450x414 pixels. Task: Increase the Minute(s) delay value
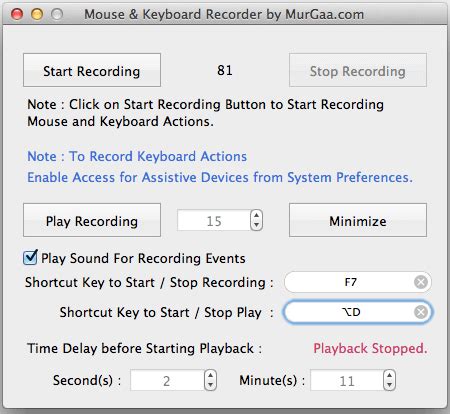tap(389, 375)
